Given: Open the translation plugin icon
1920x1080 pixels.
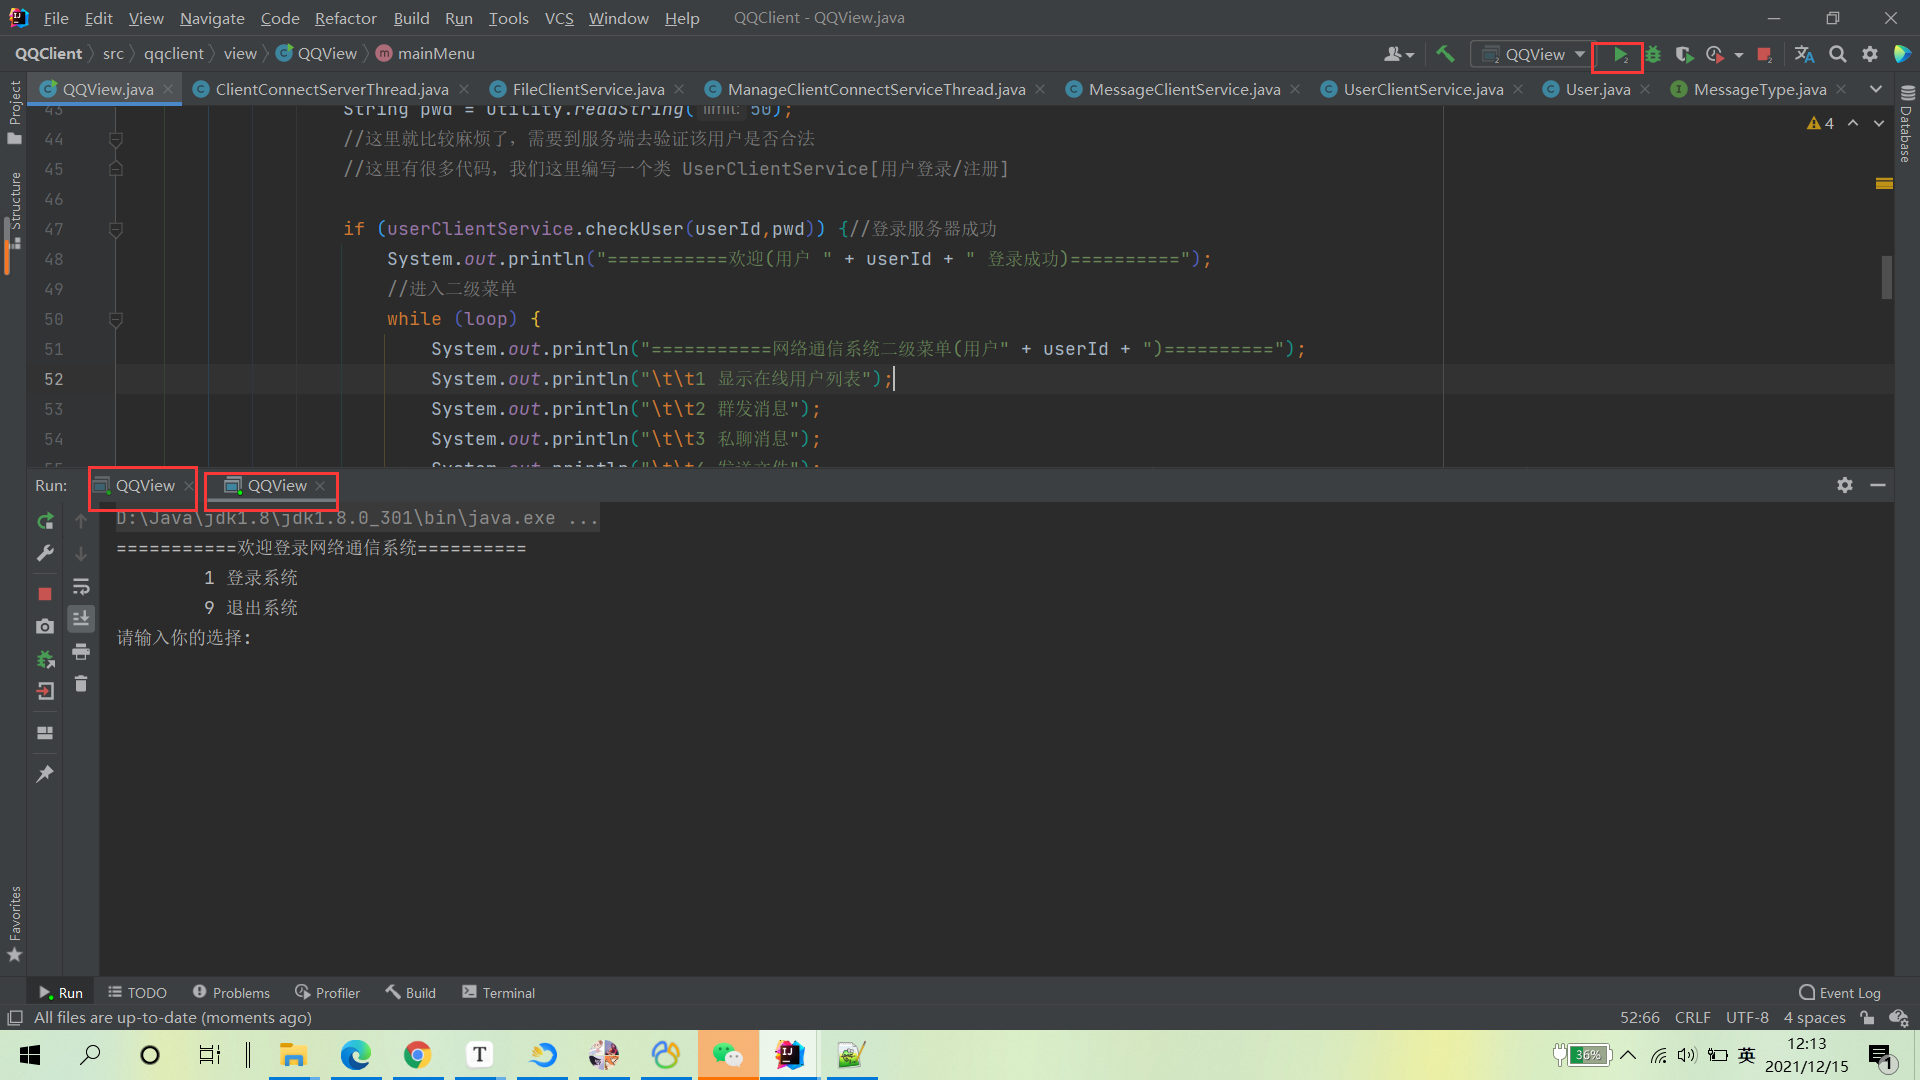Looking at the screenshot, I should click(x=1804, y=54).
